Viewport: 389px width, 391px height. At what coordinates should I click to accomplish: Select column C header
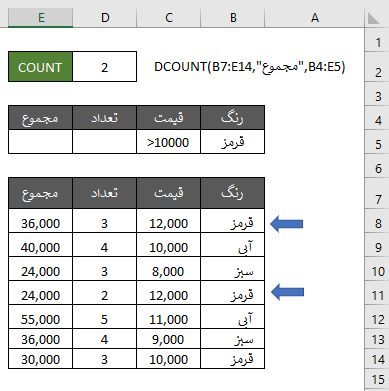point(169,18)
